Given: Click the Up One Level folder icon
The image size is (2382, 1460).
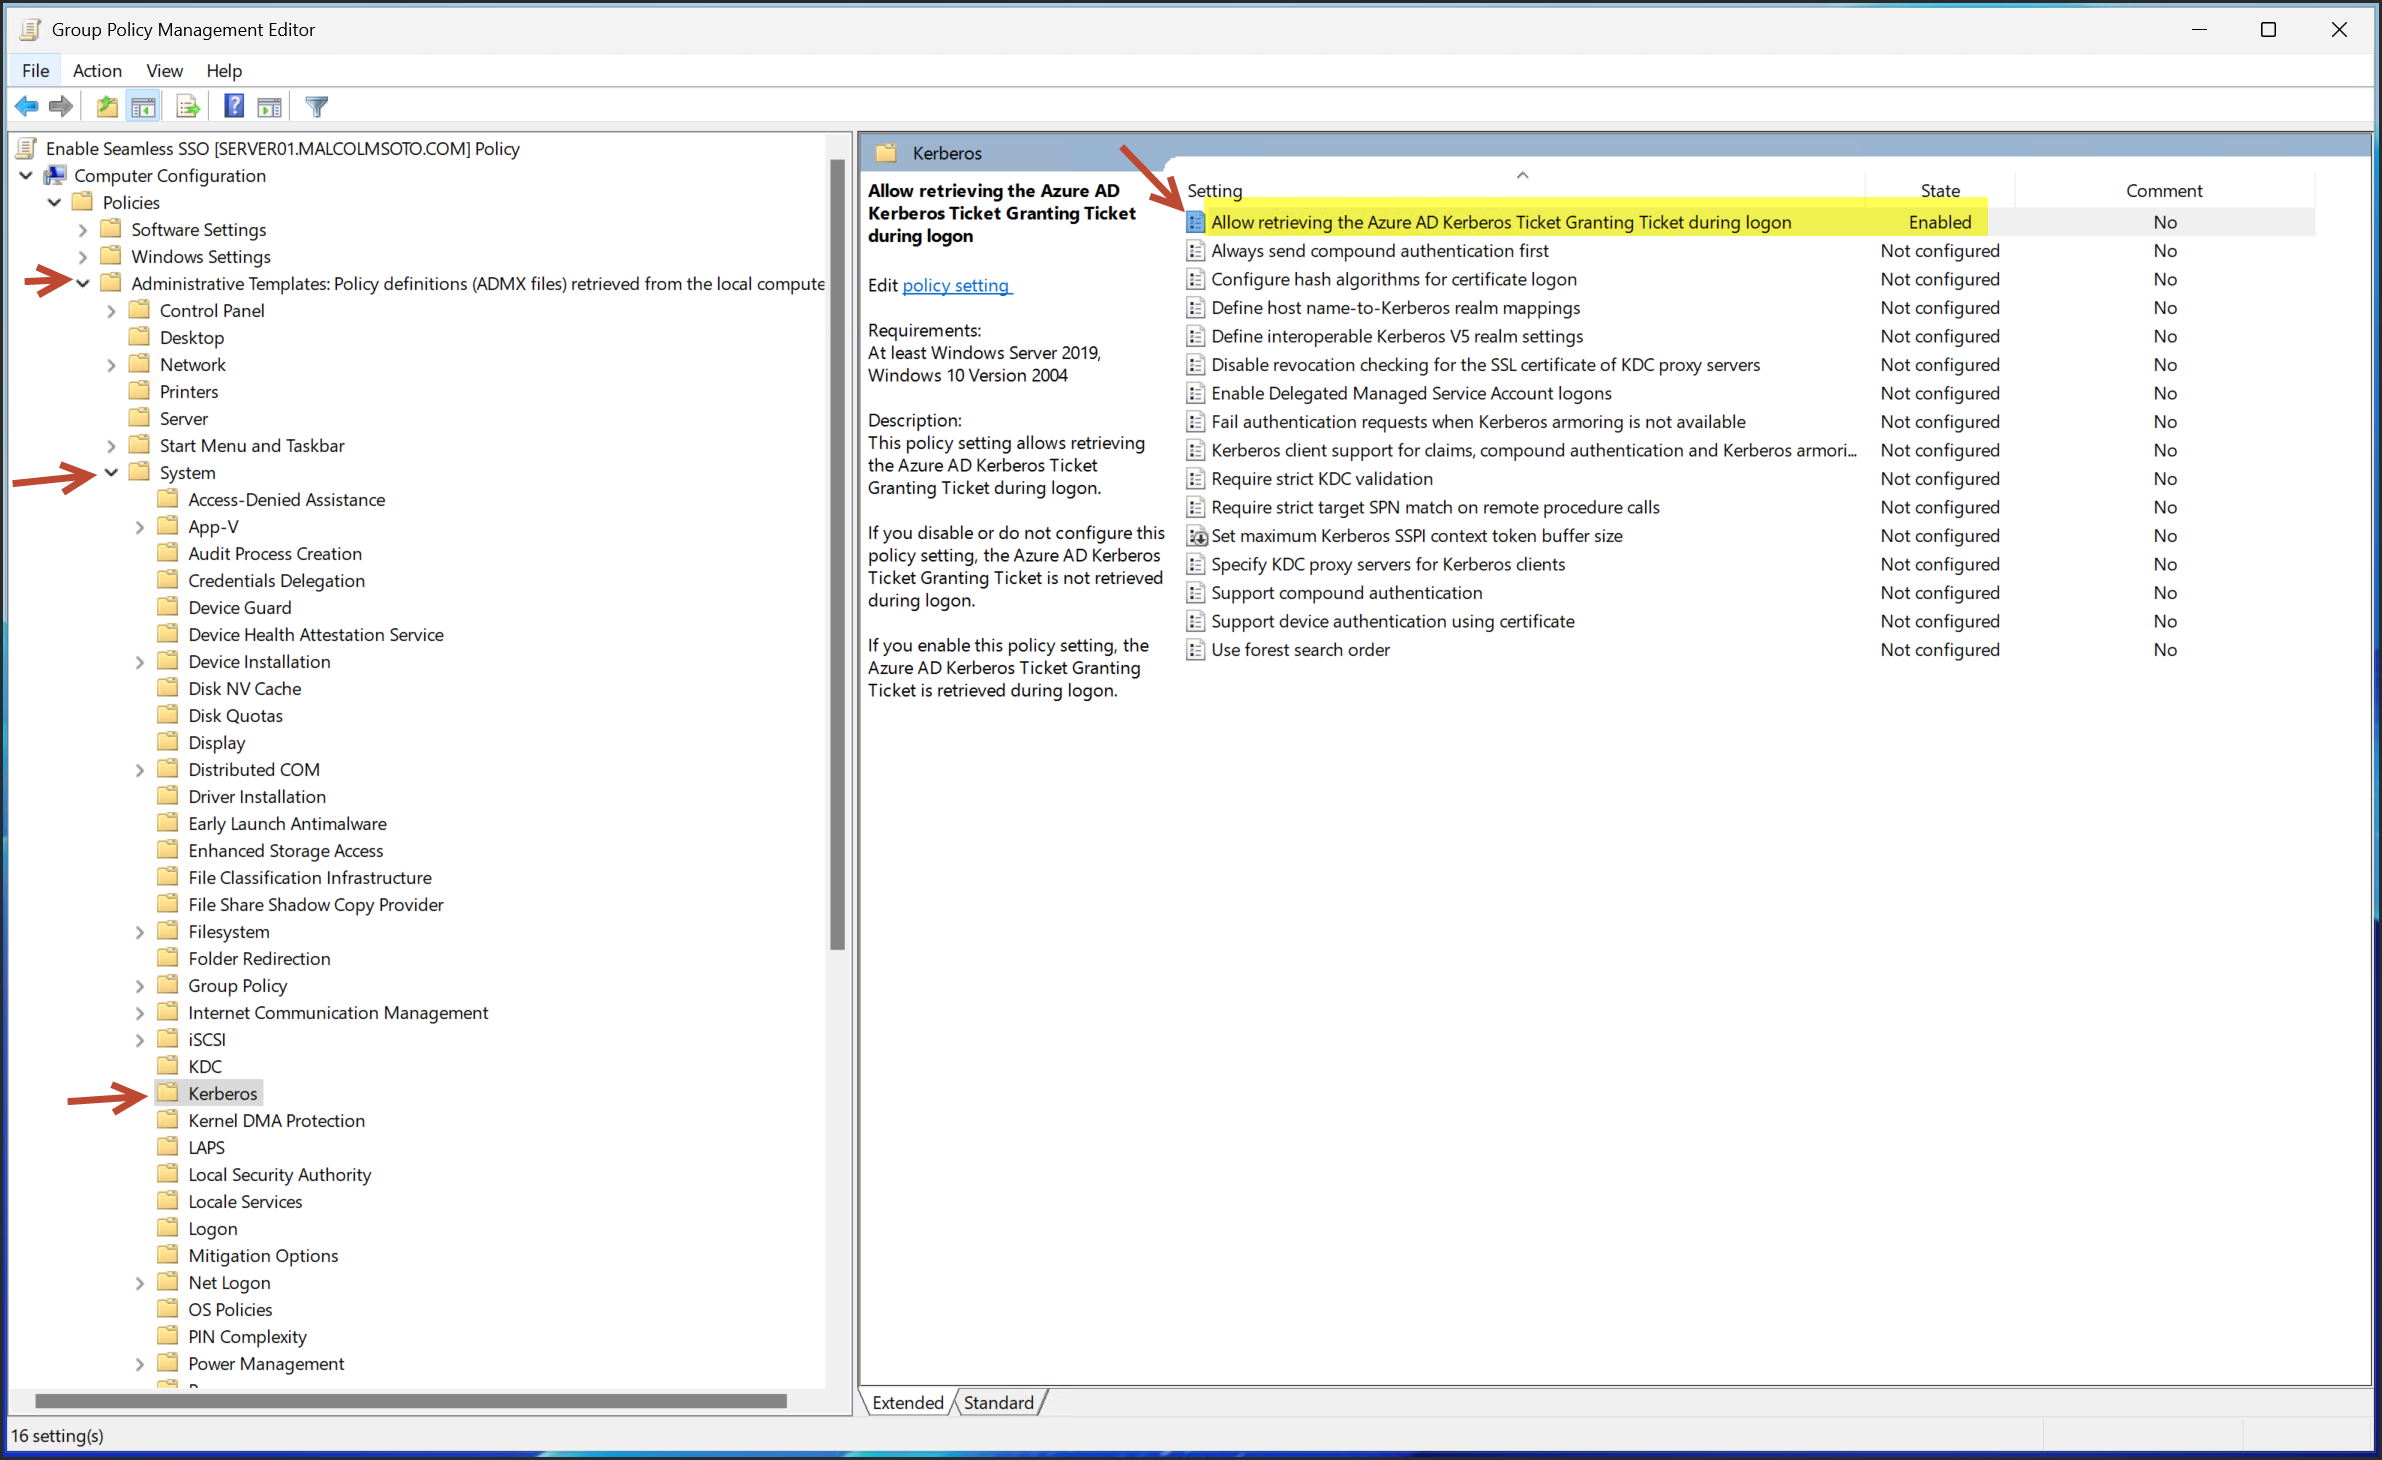Looking at the screenshot, I should coord(107,106).
